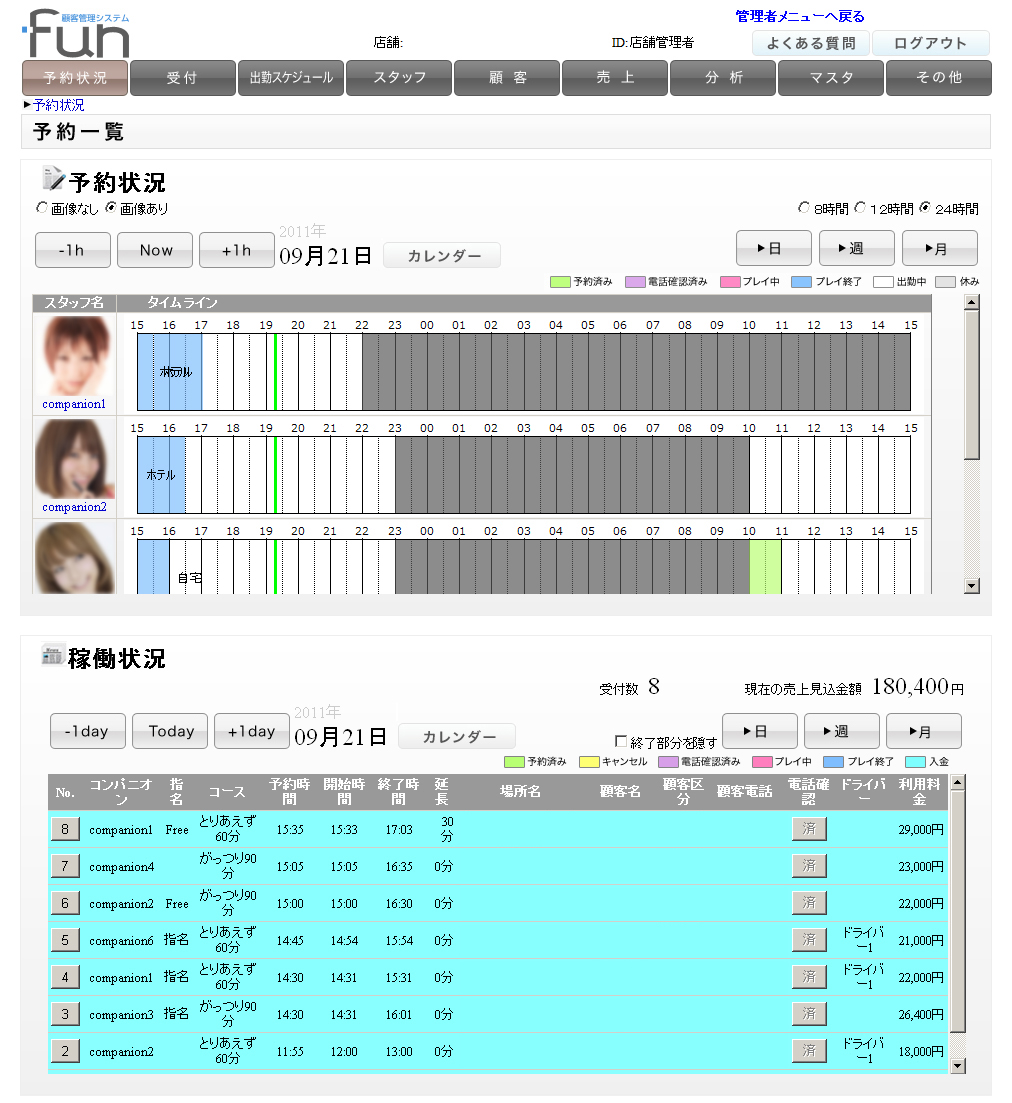This screenshot has width=1012, height=1103.
Task: Click the ログアウト button
Action: point(930,43)
